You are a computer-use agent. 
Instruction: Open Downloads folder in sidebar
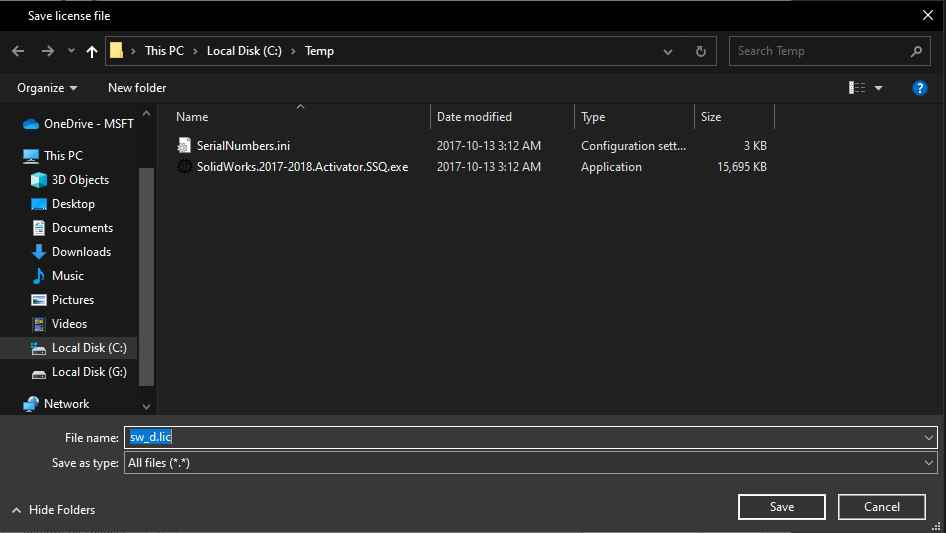pos(81,252)
